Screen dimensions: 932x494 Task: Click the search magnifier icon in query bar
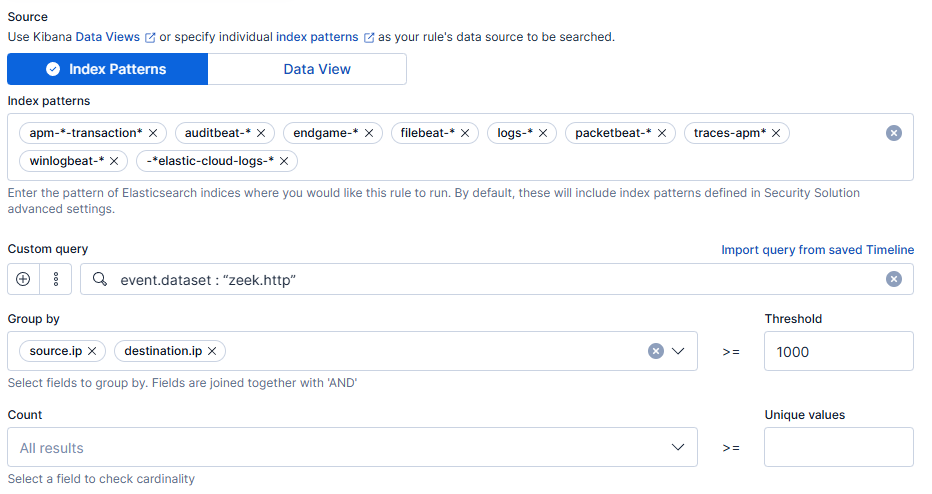coord(100,279)
